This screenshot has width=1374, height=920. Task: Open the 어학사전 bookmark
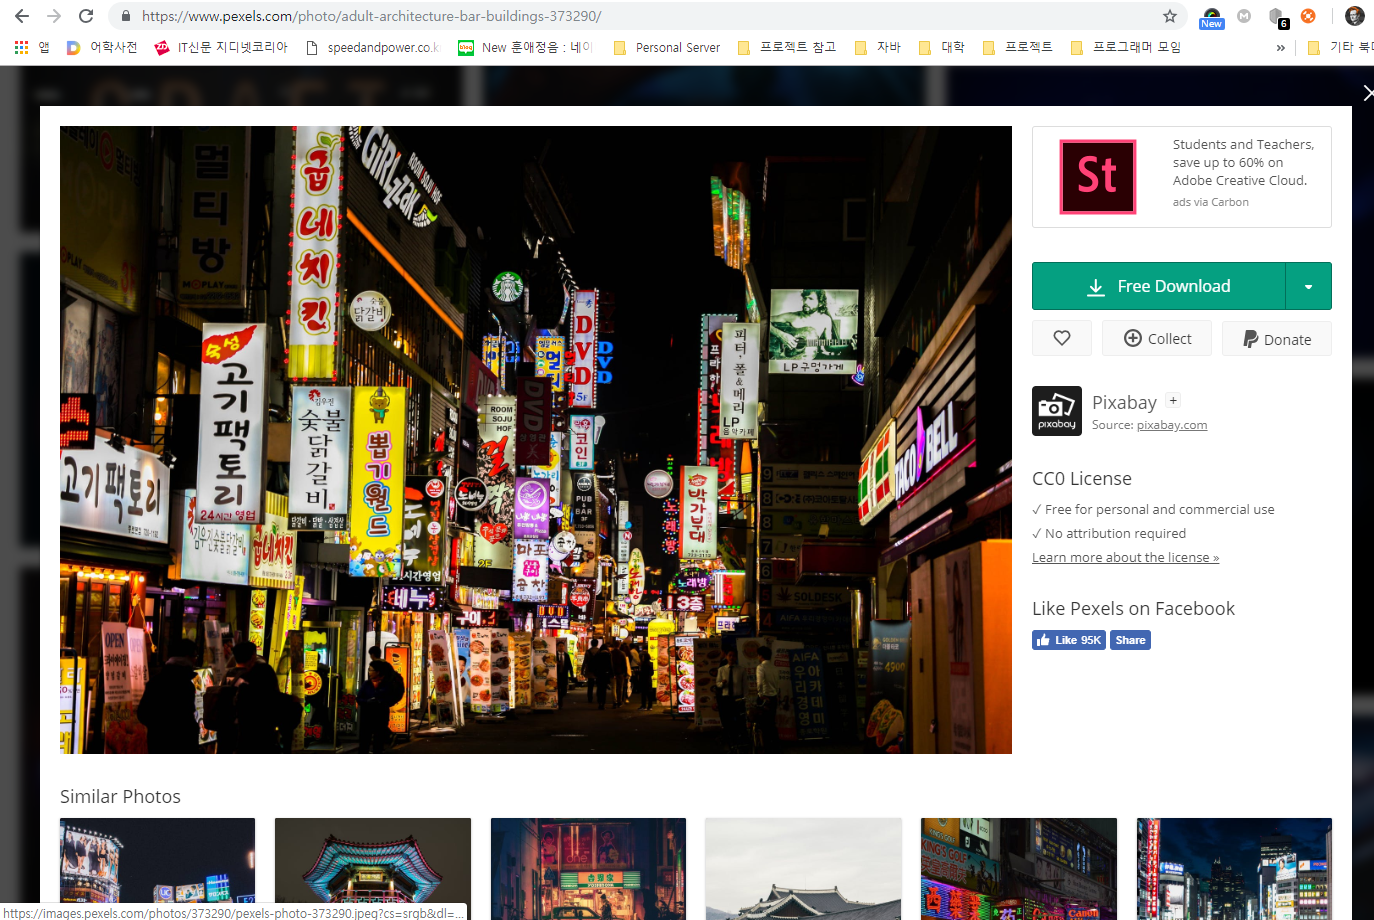[x=102, y=47]
